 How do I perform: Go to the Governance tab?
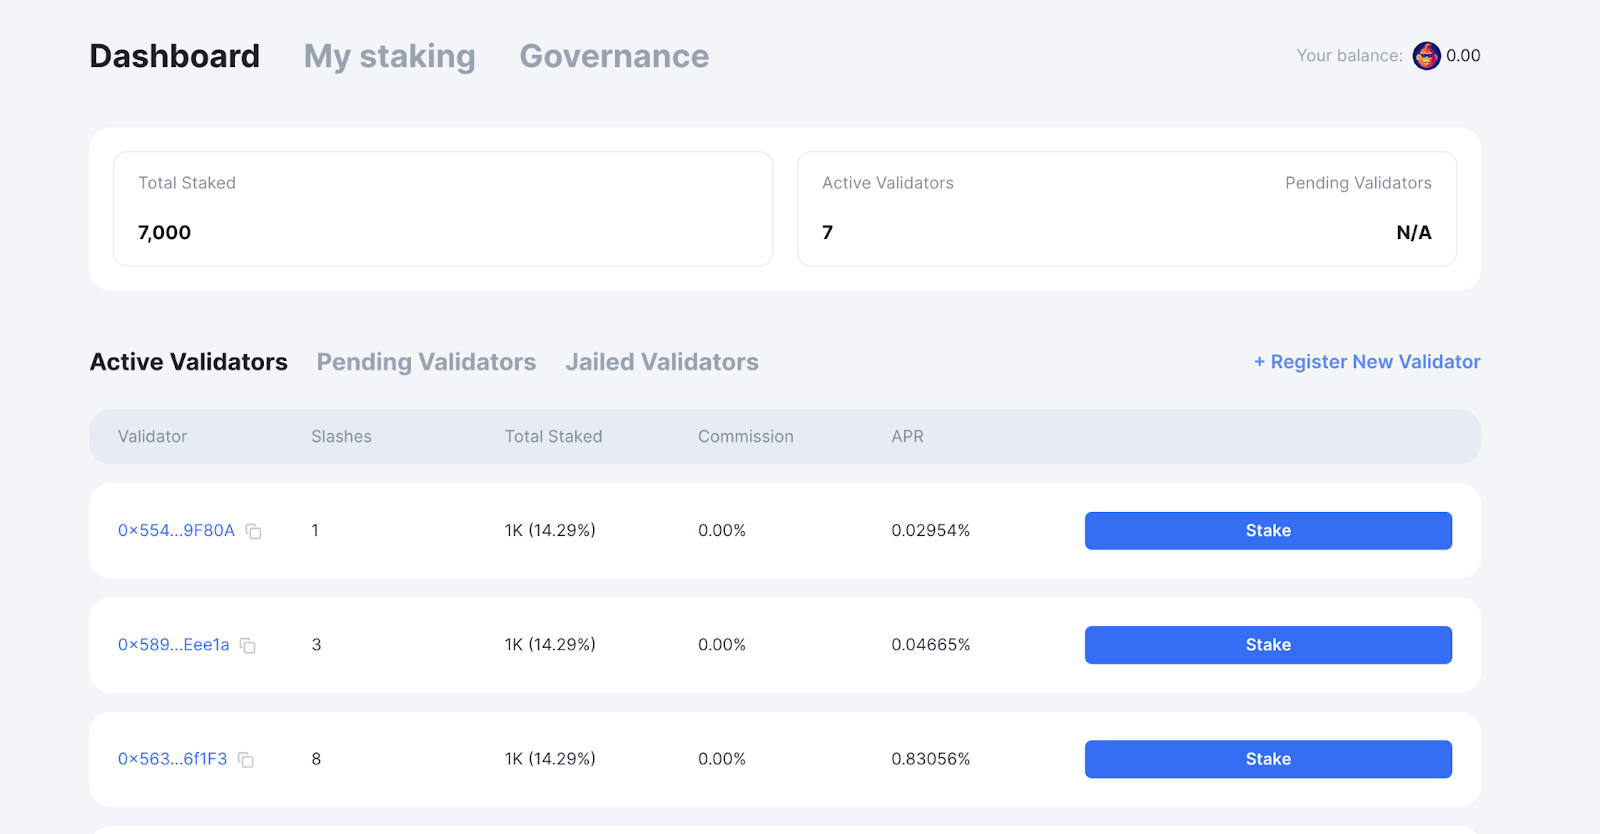614,56
